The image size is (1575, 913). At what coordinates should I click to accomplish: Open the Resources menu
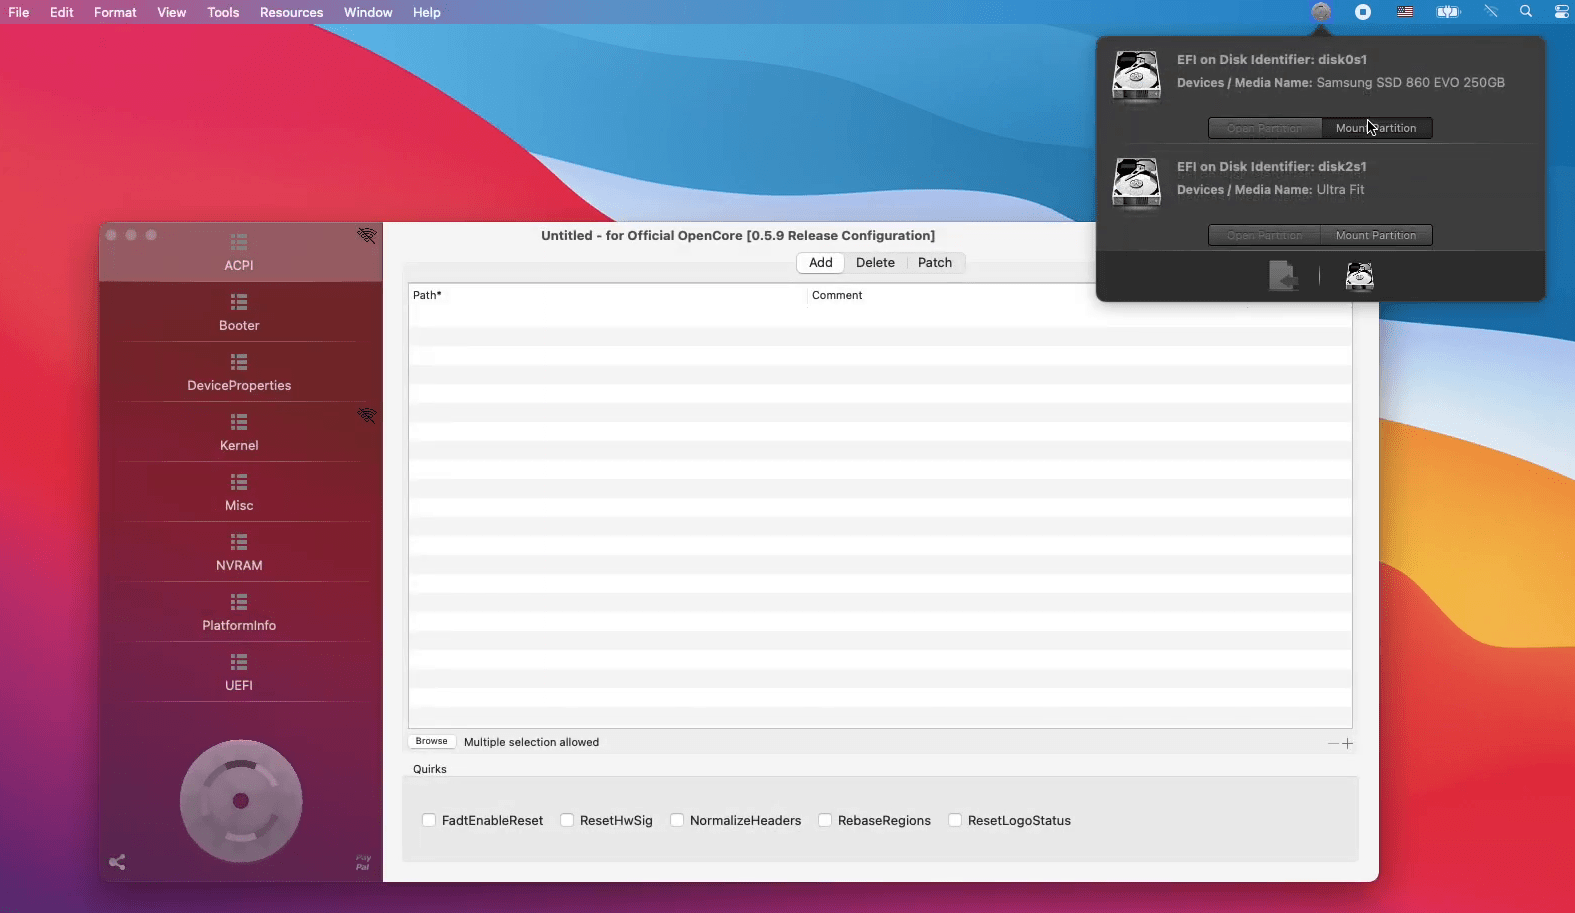point(291,12)
